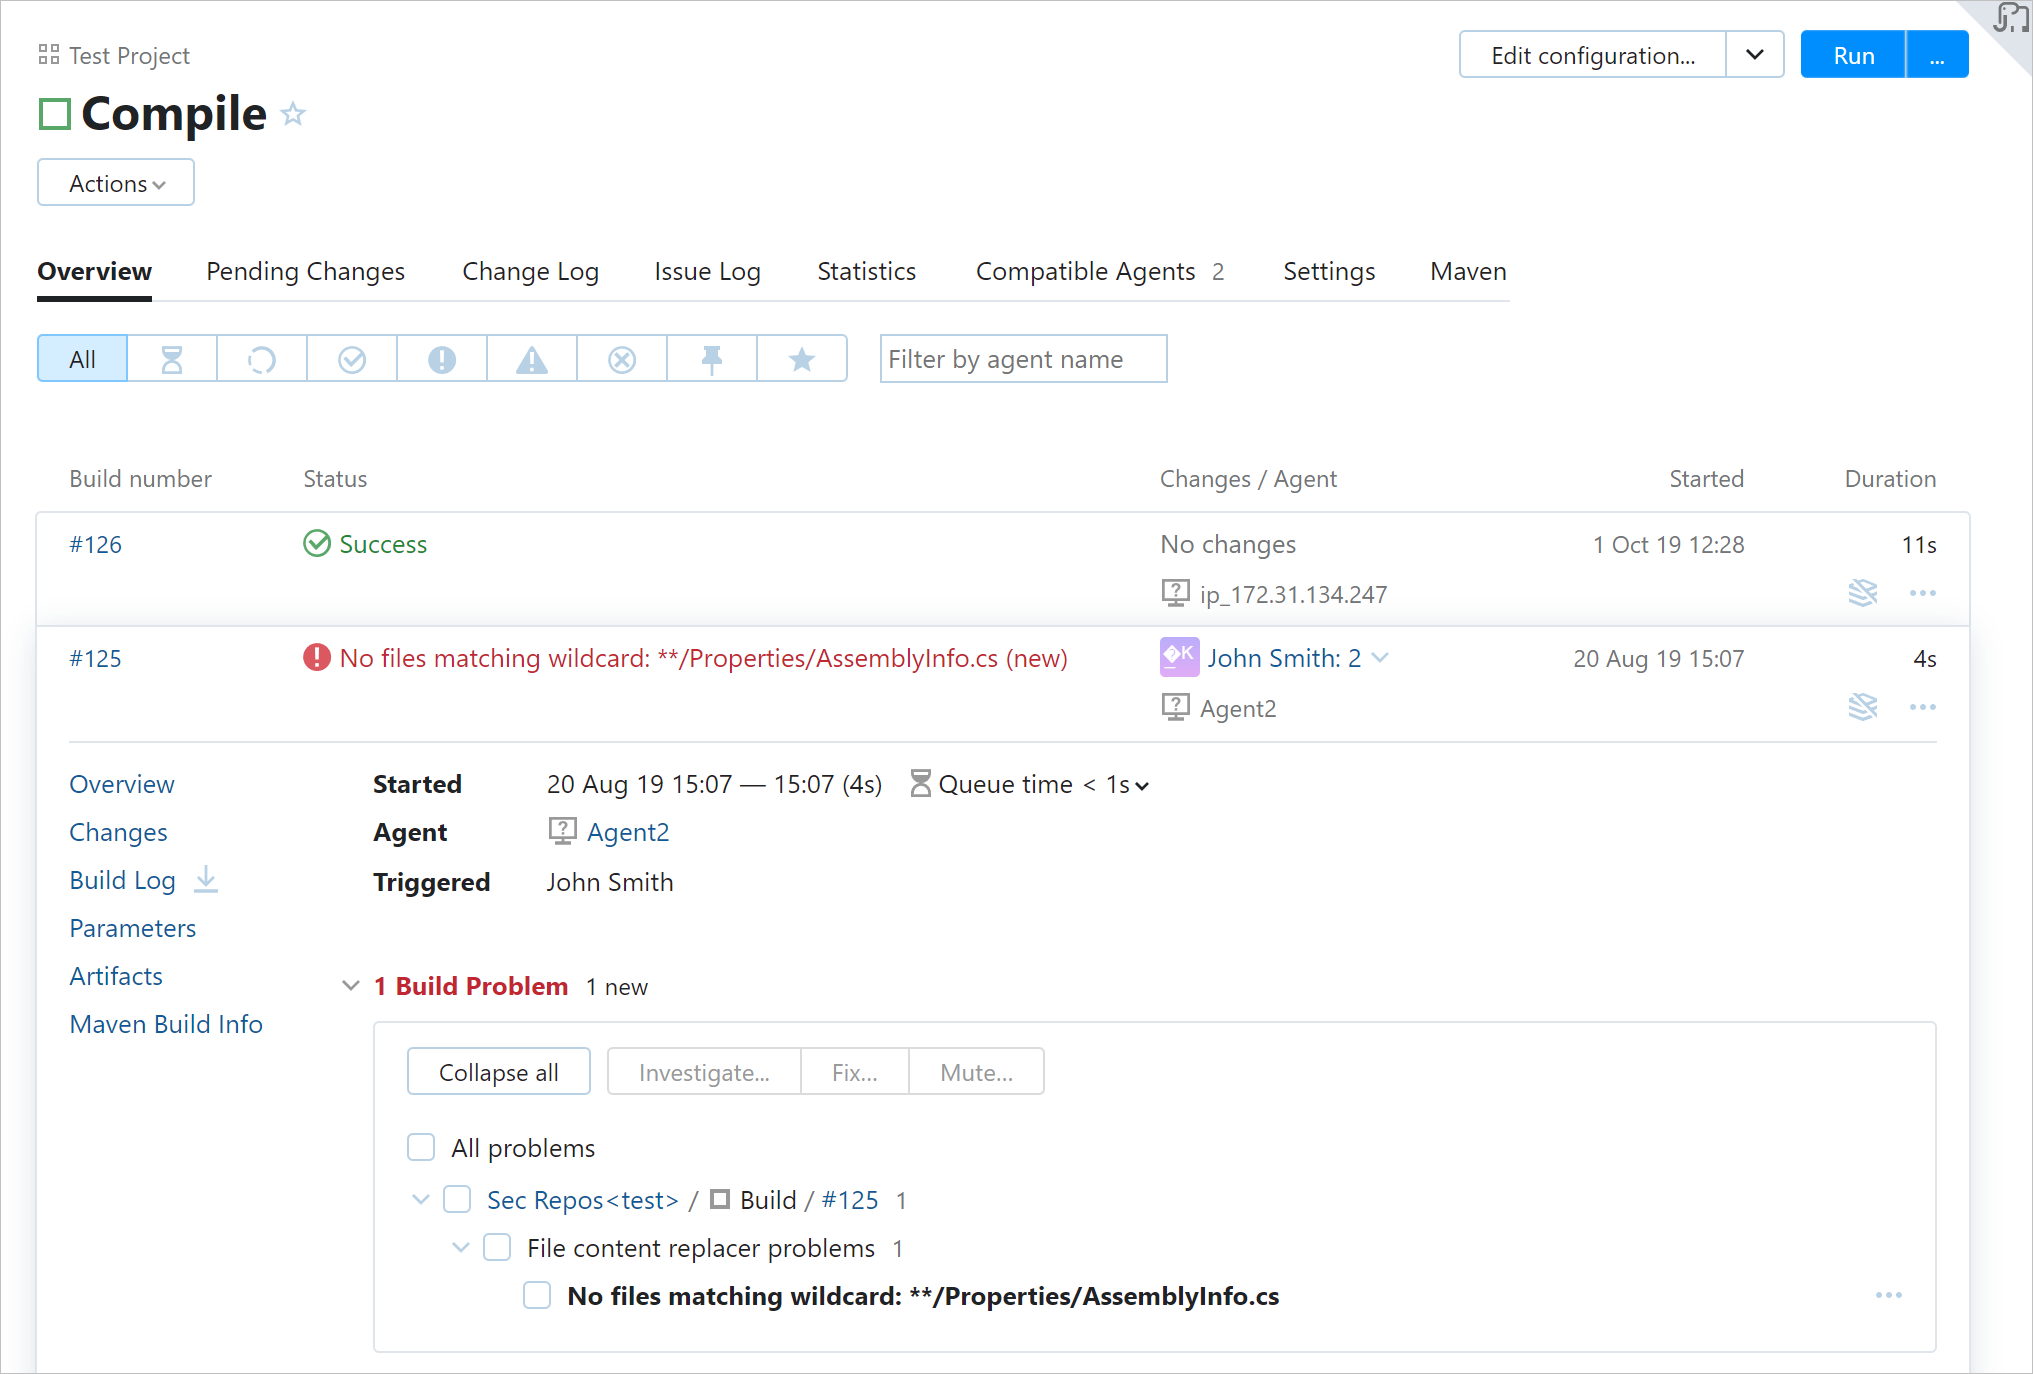Image resolution: width=2033 pixels, height=1374 pixels.
Task: Show pinned builds only
Action: tap(711, 358)
